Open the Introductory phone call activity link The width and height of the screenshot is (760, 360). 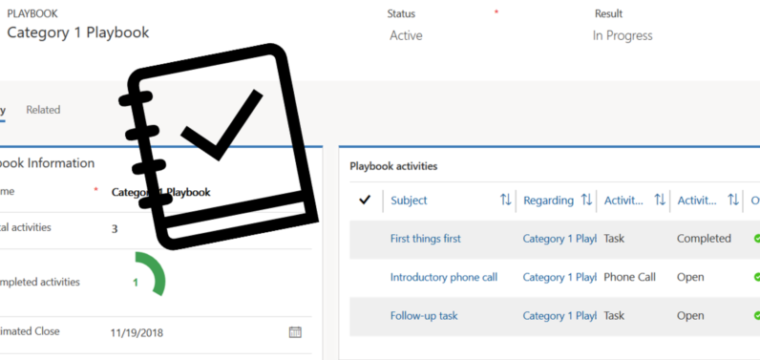pyautogui.click(x=443, y=277)
